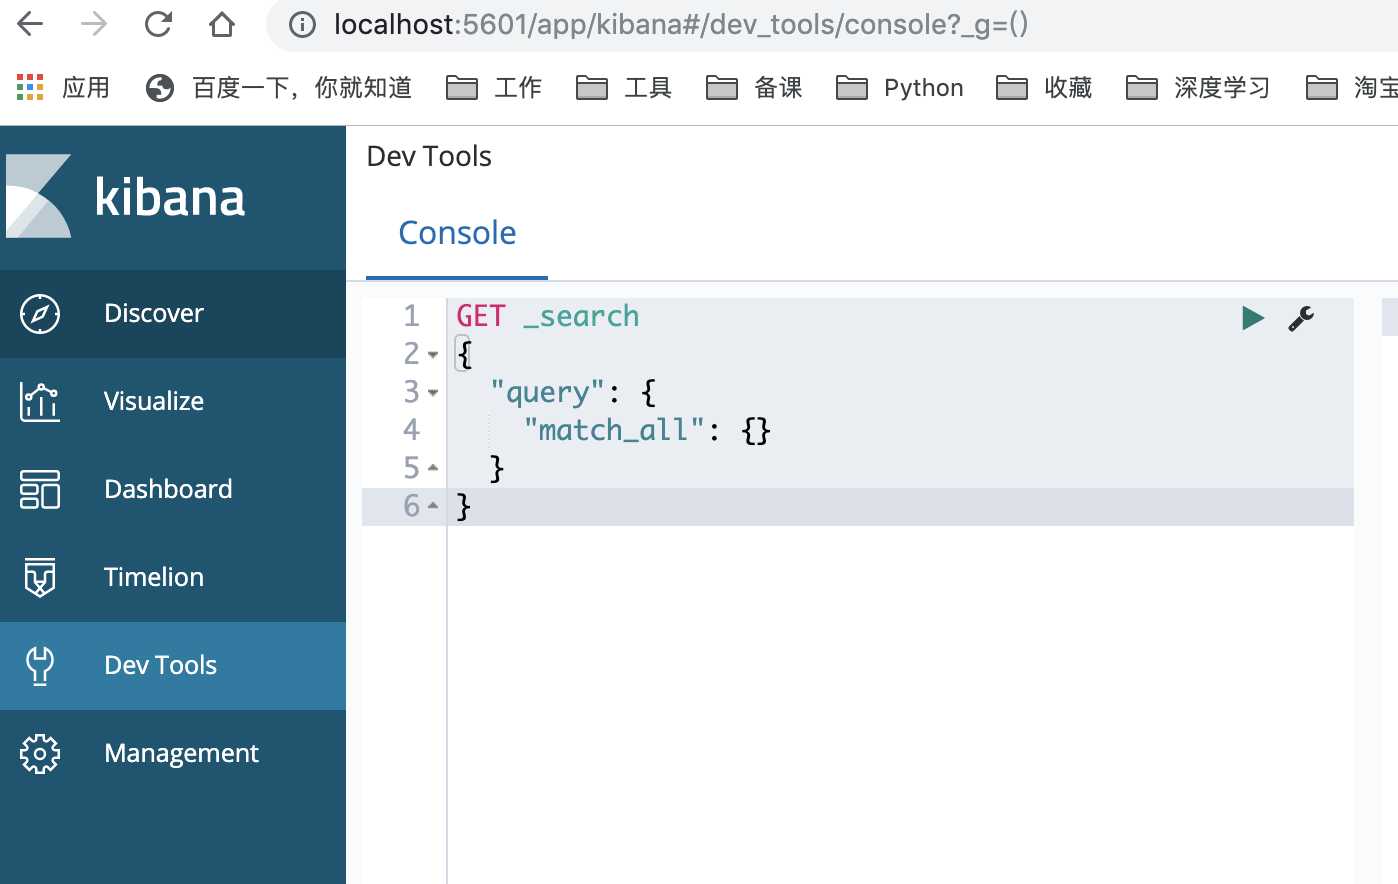Select Dev Tools in the sidebar
The image size is (1398, 884).
coord(173,666)
